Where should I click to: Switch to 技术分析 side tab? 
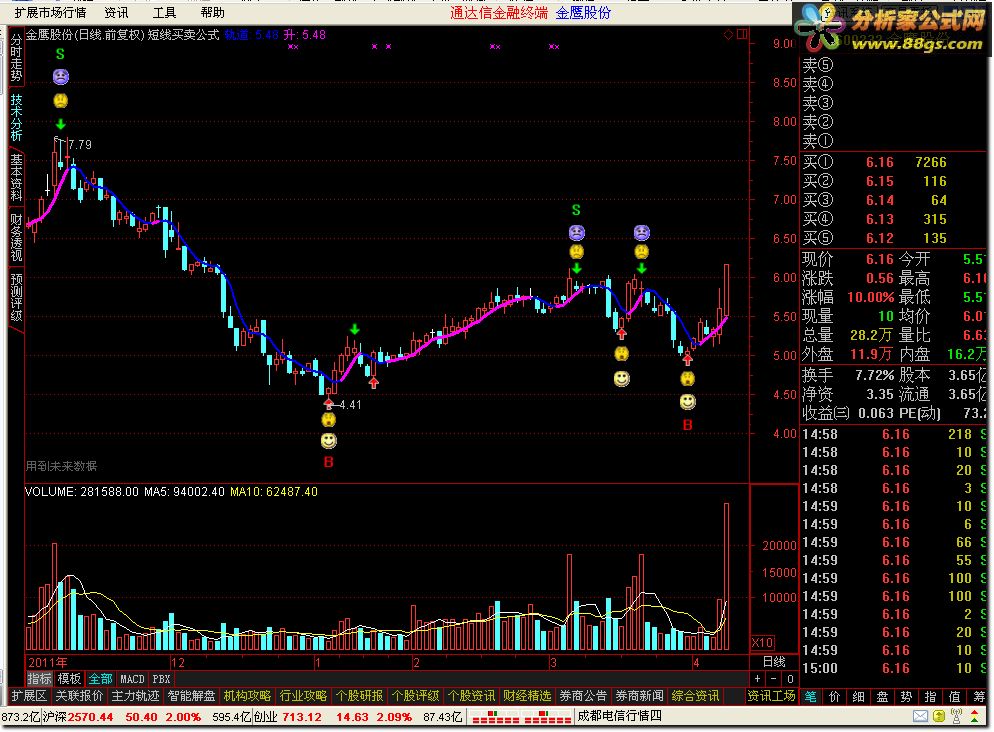coord(16,118)
